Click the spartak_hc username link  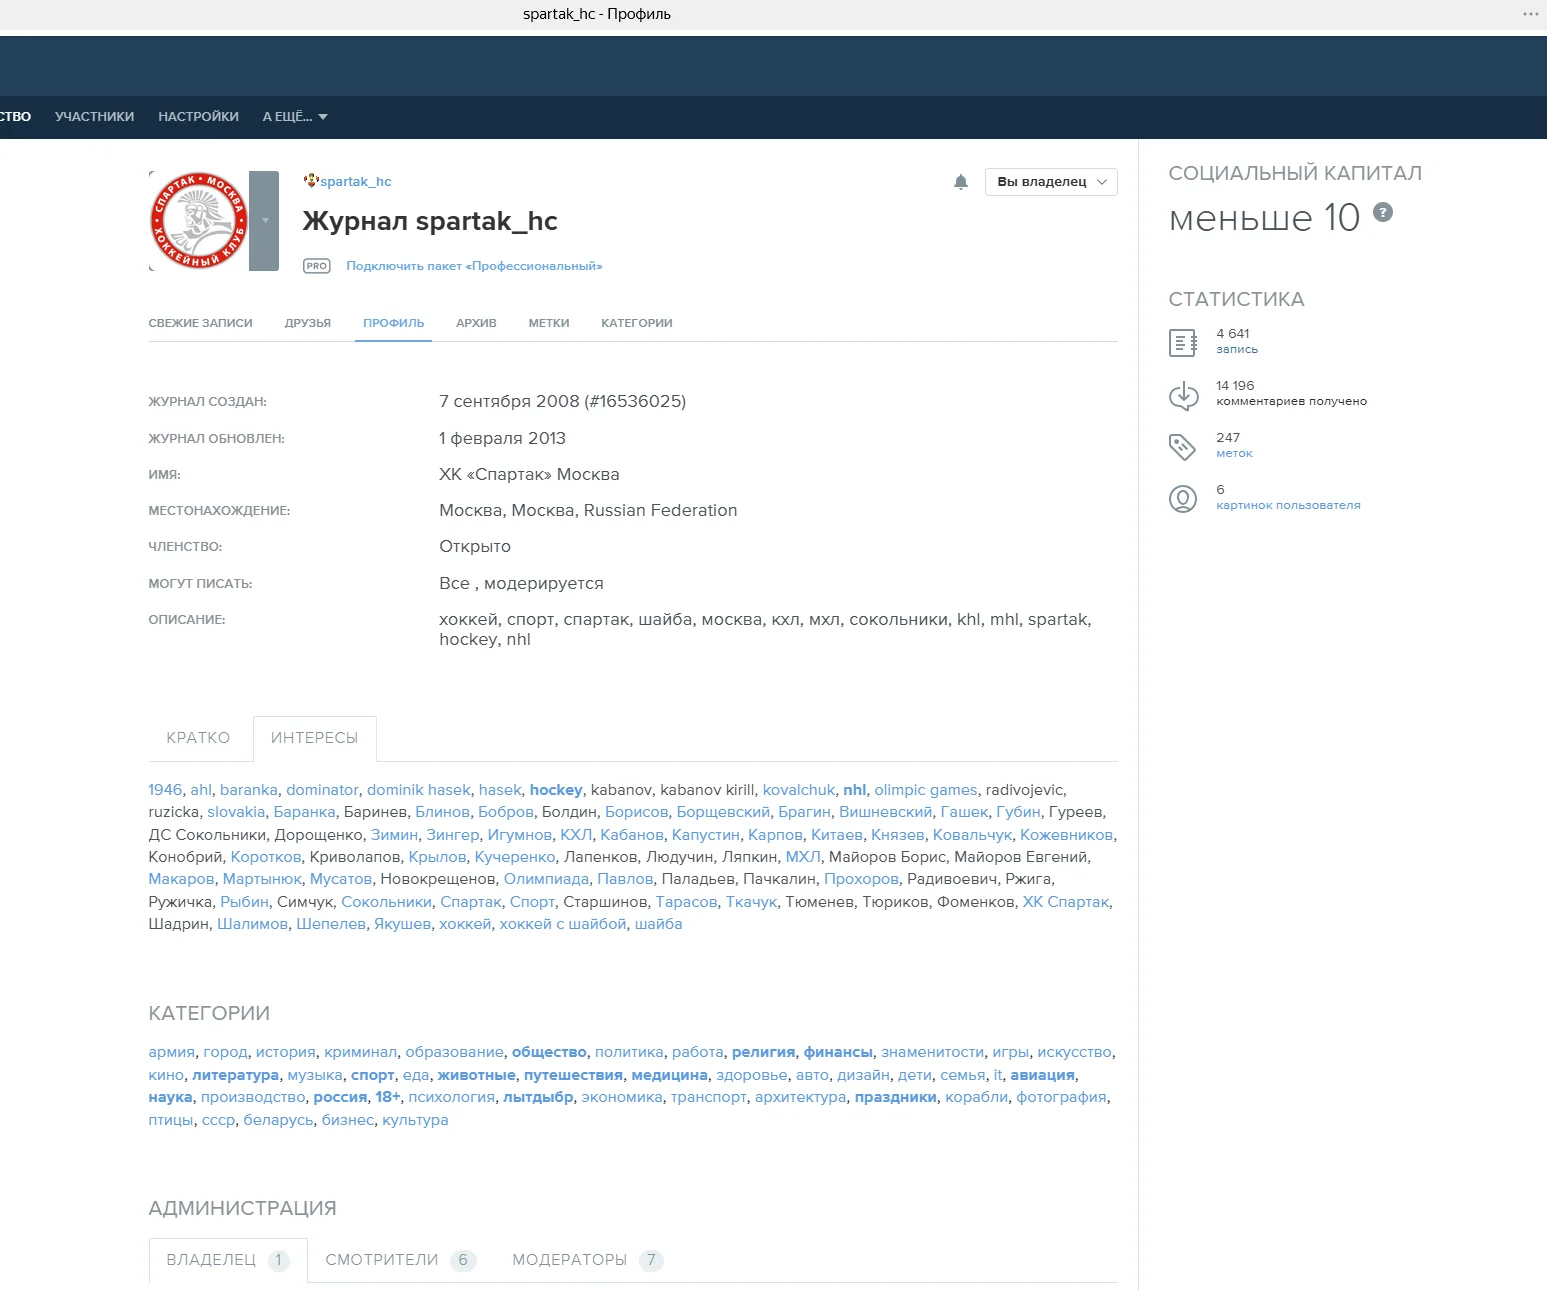coord(356,181)
